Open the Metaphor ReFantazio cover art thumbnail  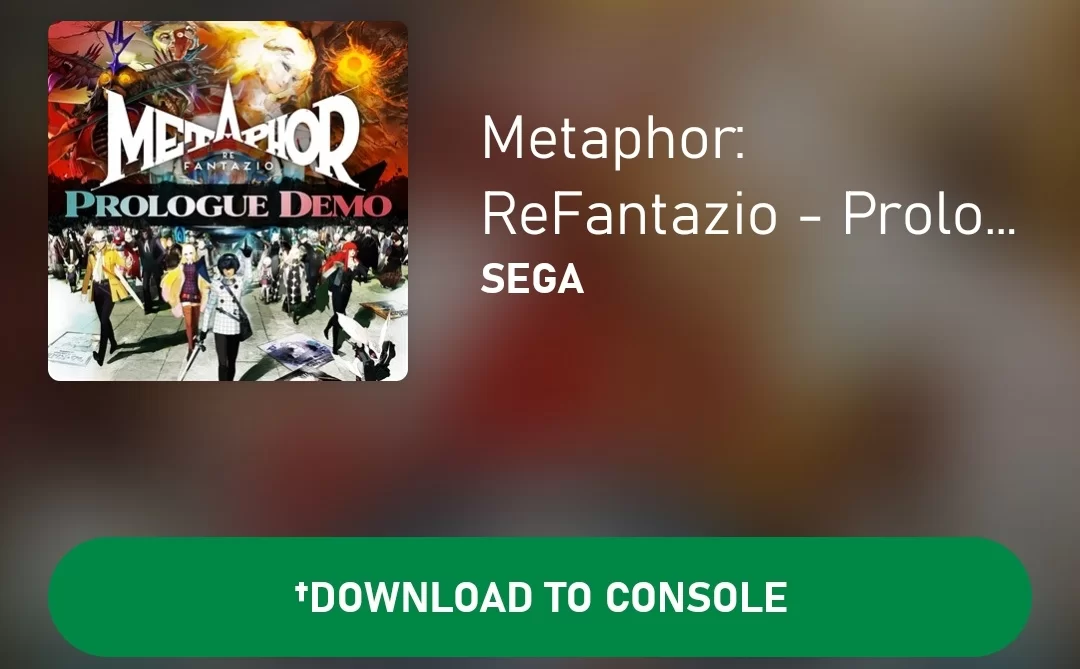pos(228,200)
